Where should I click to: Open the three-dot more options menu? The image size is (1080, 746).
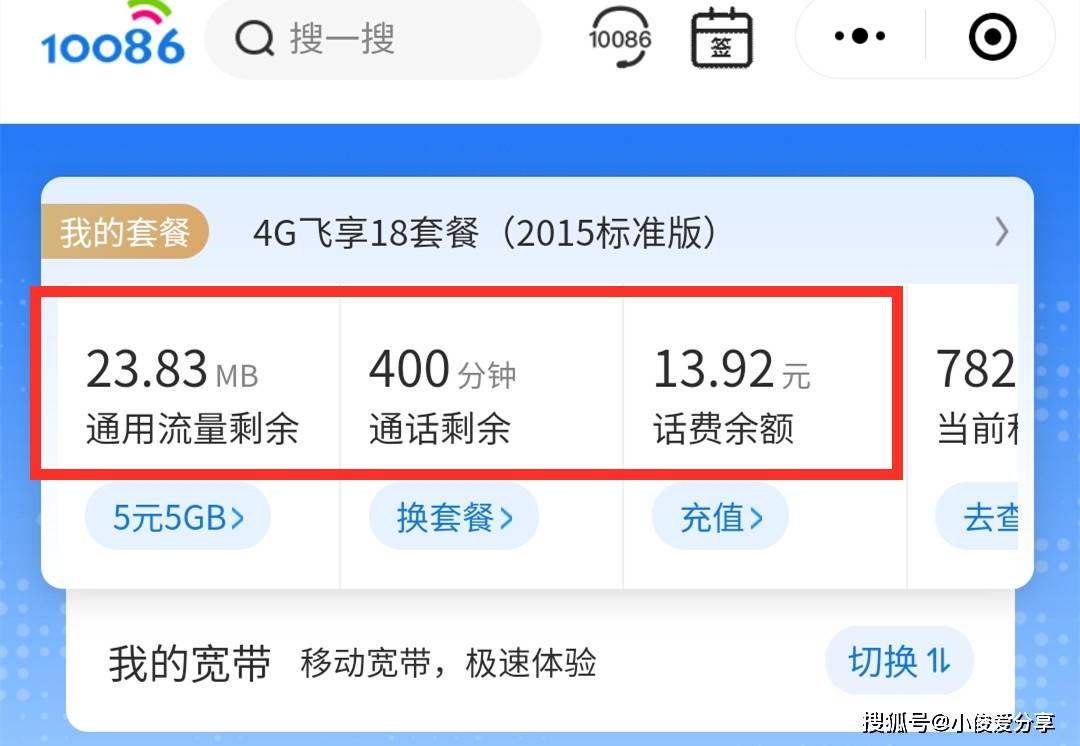(x=860, y=36)
